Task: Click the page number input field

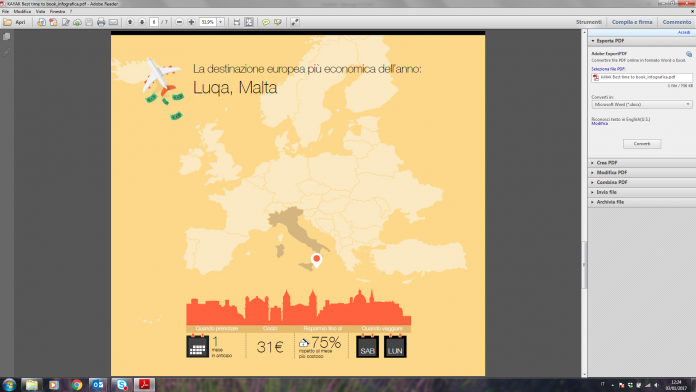Action: click(x=154, y=22)
